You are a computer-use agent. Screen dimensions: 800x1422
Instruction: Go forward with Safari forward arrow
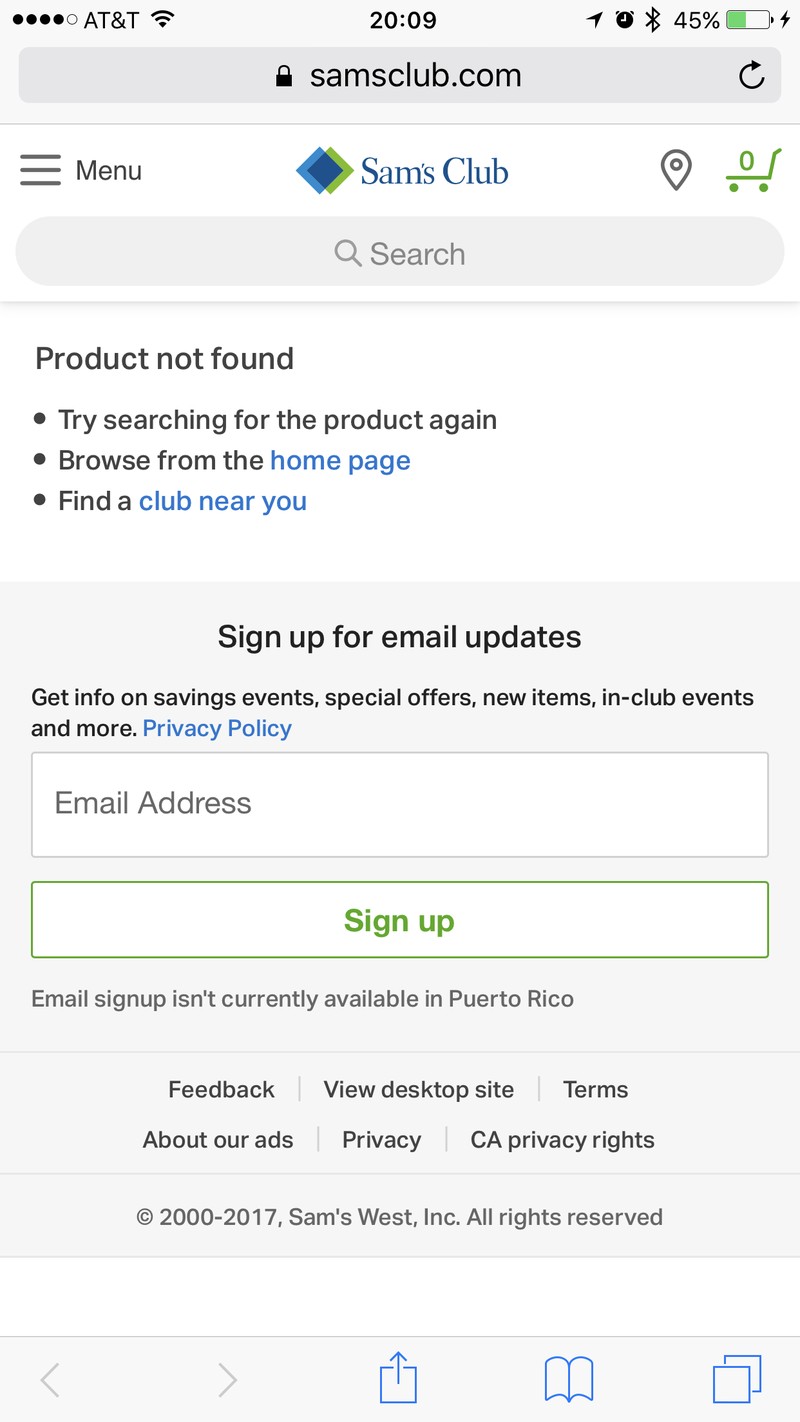point(228,1380)
